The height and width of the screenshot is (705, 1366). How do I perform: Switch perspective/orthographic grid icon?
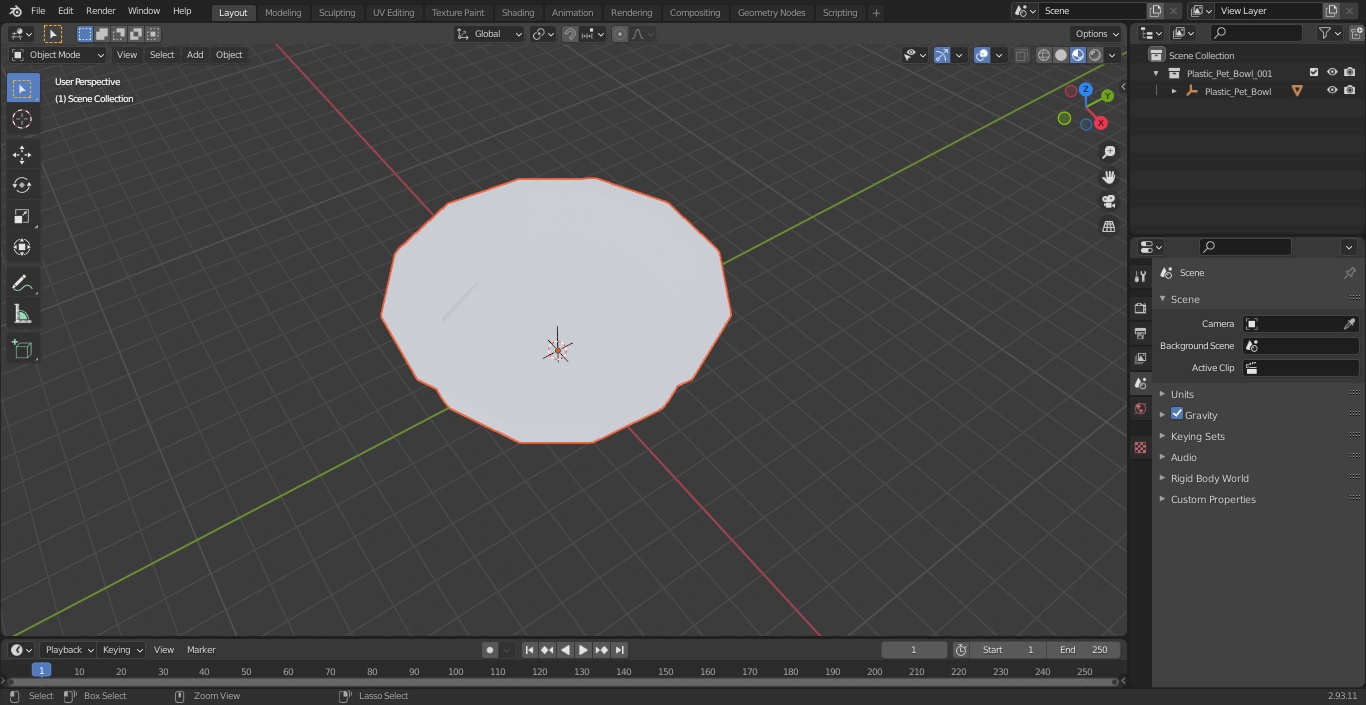tap(1108, 226)
